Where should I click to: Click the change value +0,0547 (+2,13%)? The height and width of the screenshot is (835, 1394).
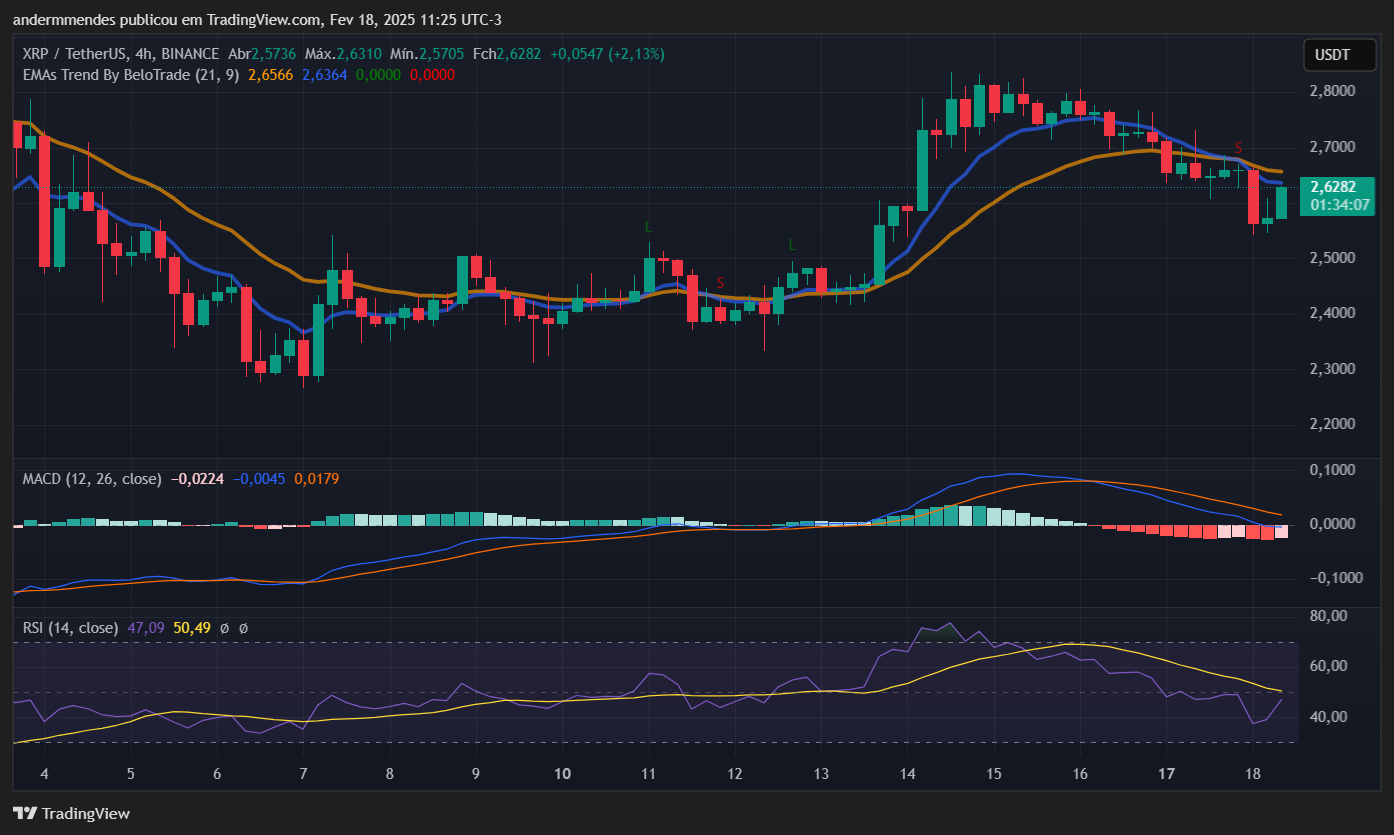pyautogui.click(x=607, y=53)
